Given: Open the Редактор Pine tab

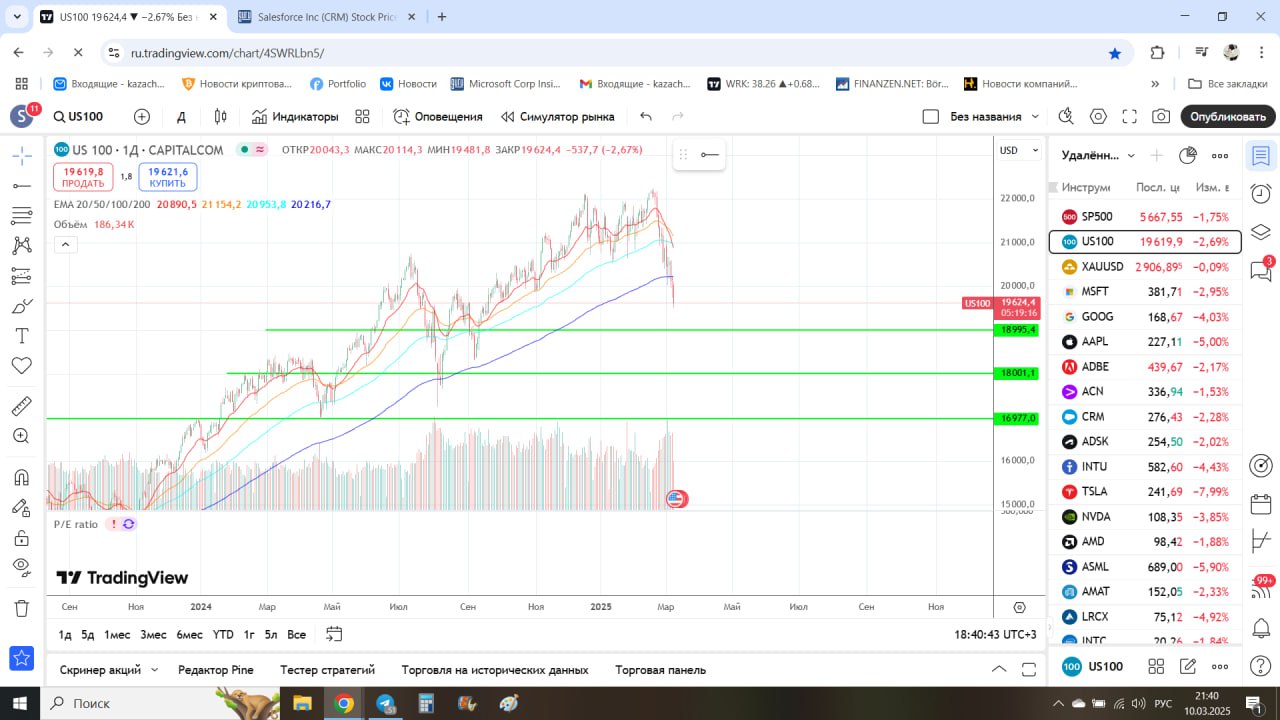Looking at the screenshot, I should coord(216,670).
